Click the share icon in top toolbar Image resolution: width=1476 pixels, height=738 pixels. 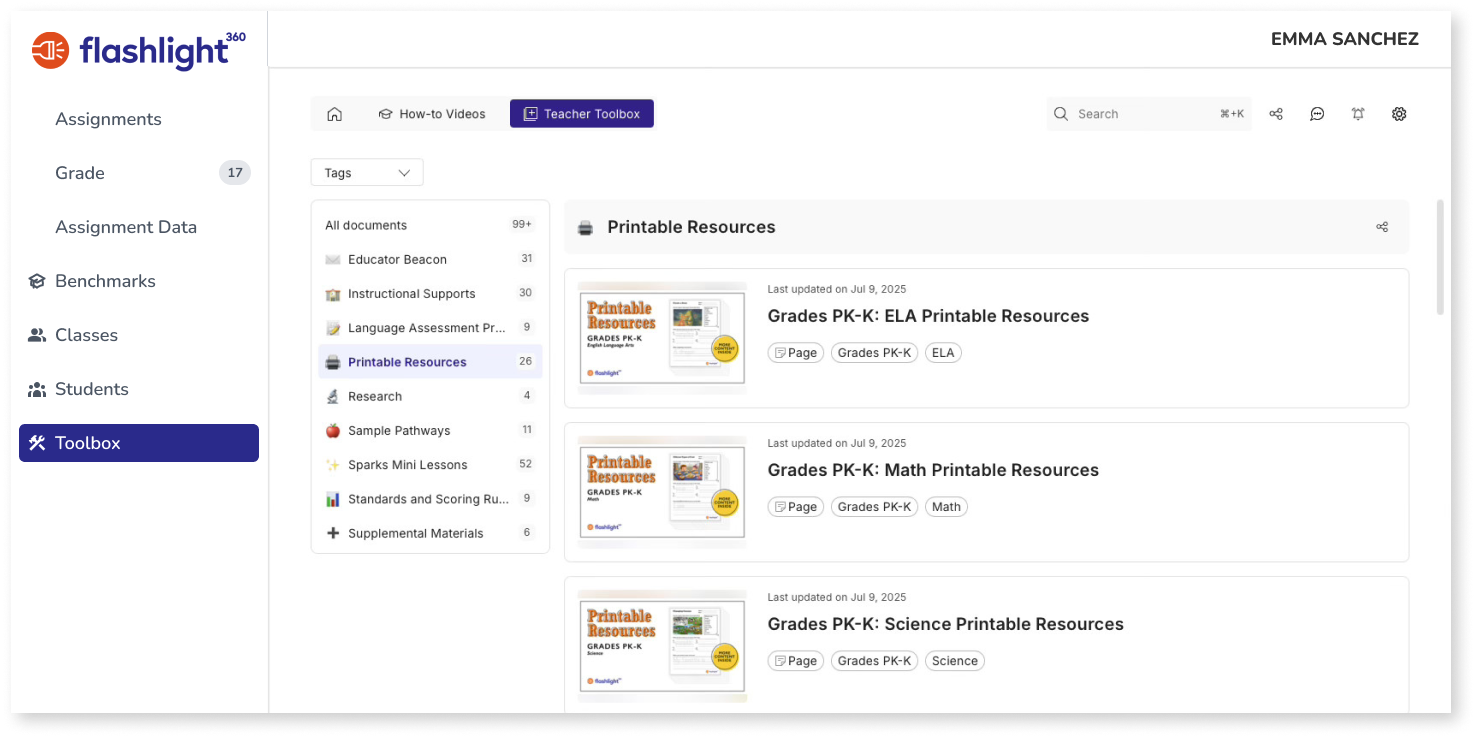(1276, 114)
